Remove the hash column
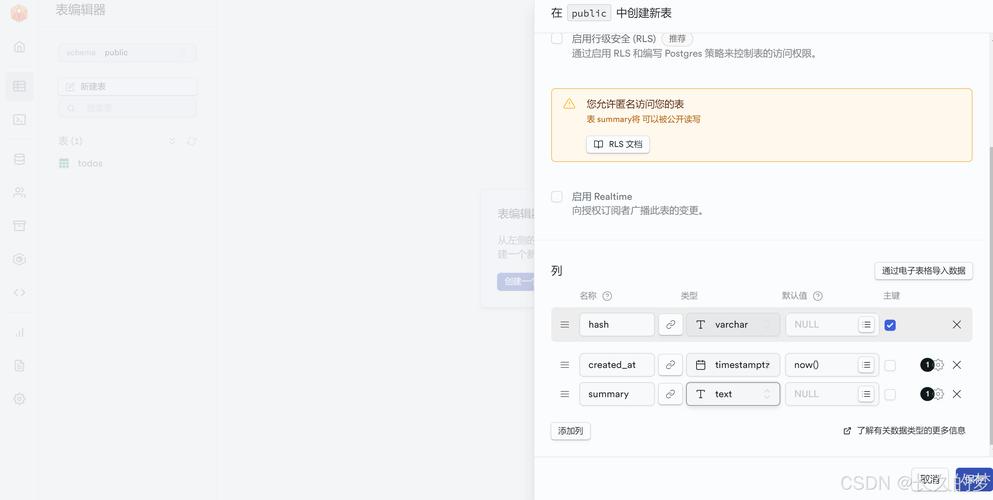Viewport: 993px width, 500px height. click(x=957, y=325)
